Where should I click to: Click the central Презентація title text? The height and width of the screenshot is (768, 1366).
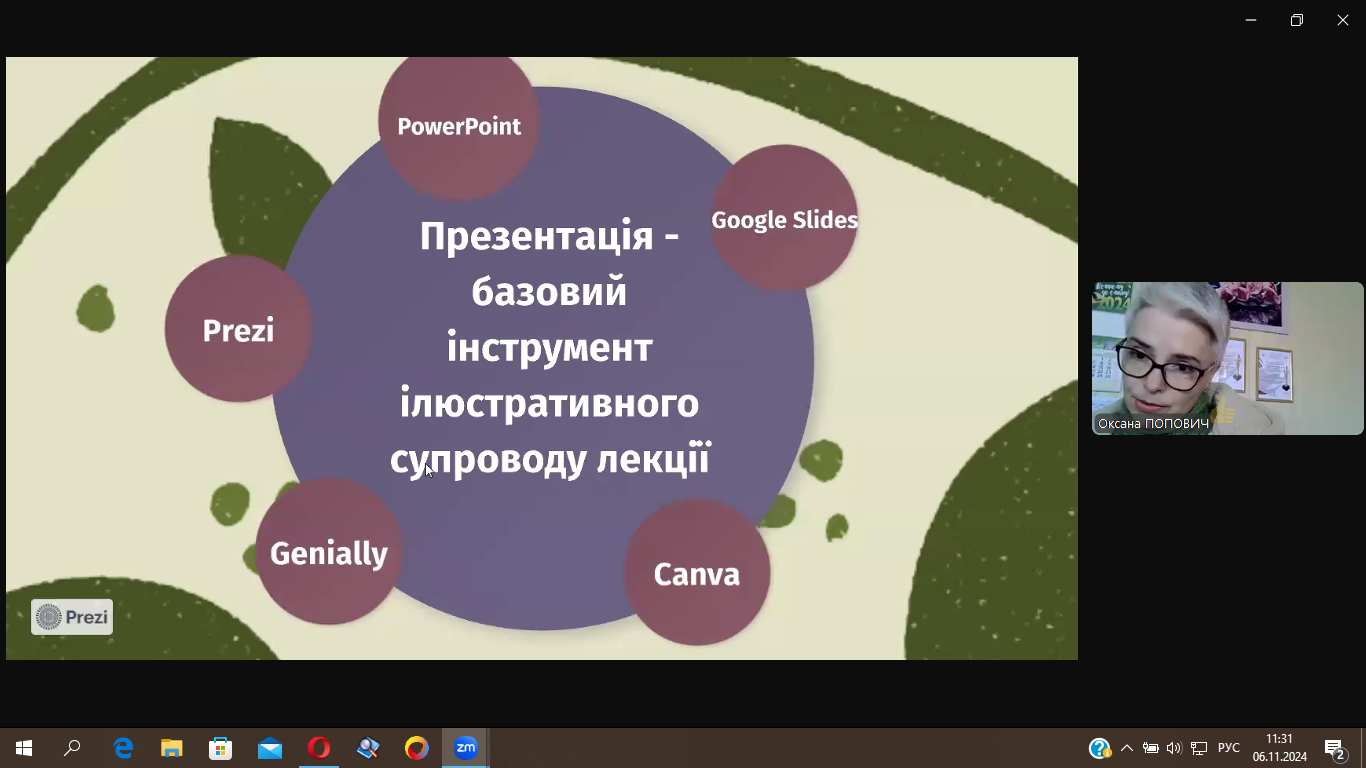coord(549,348)
